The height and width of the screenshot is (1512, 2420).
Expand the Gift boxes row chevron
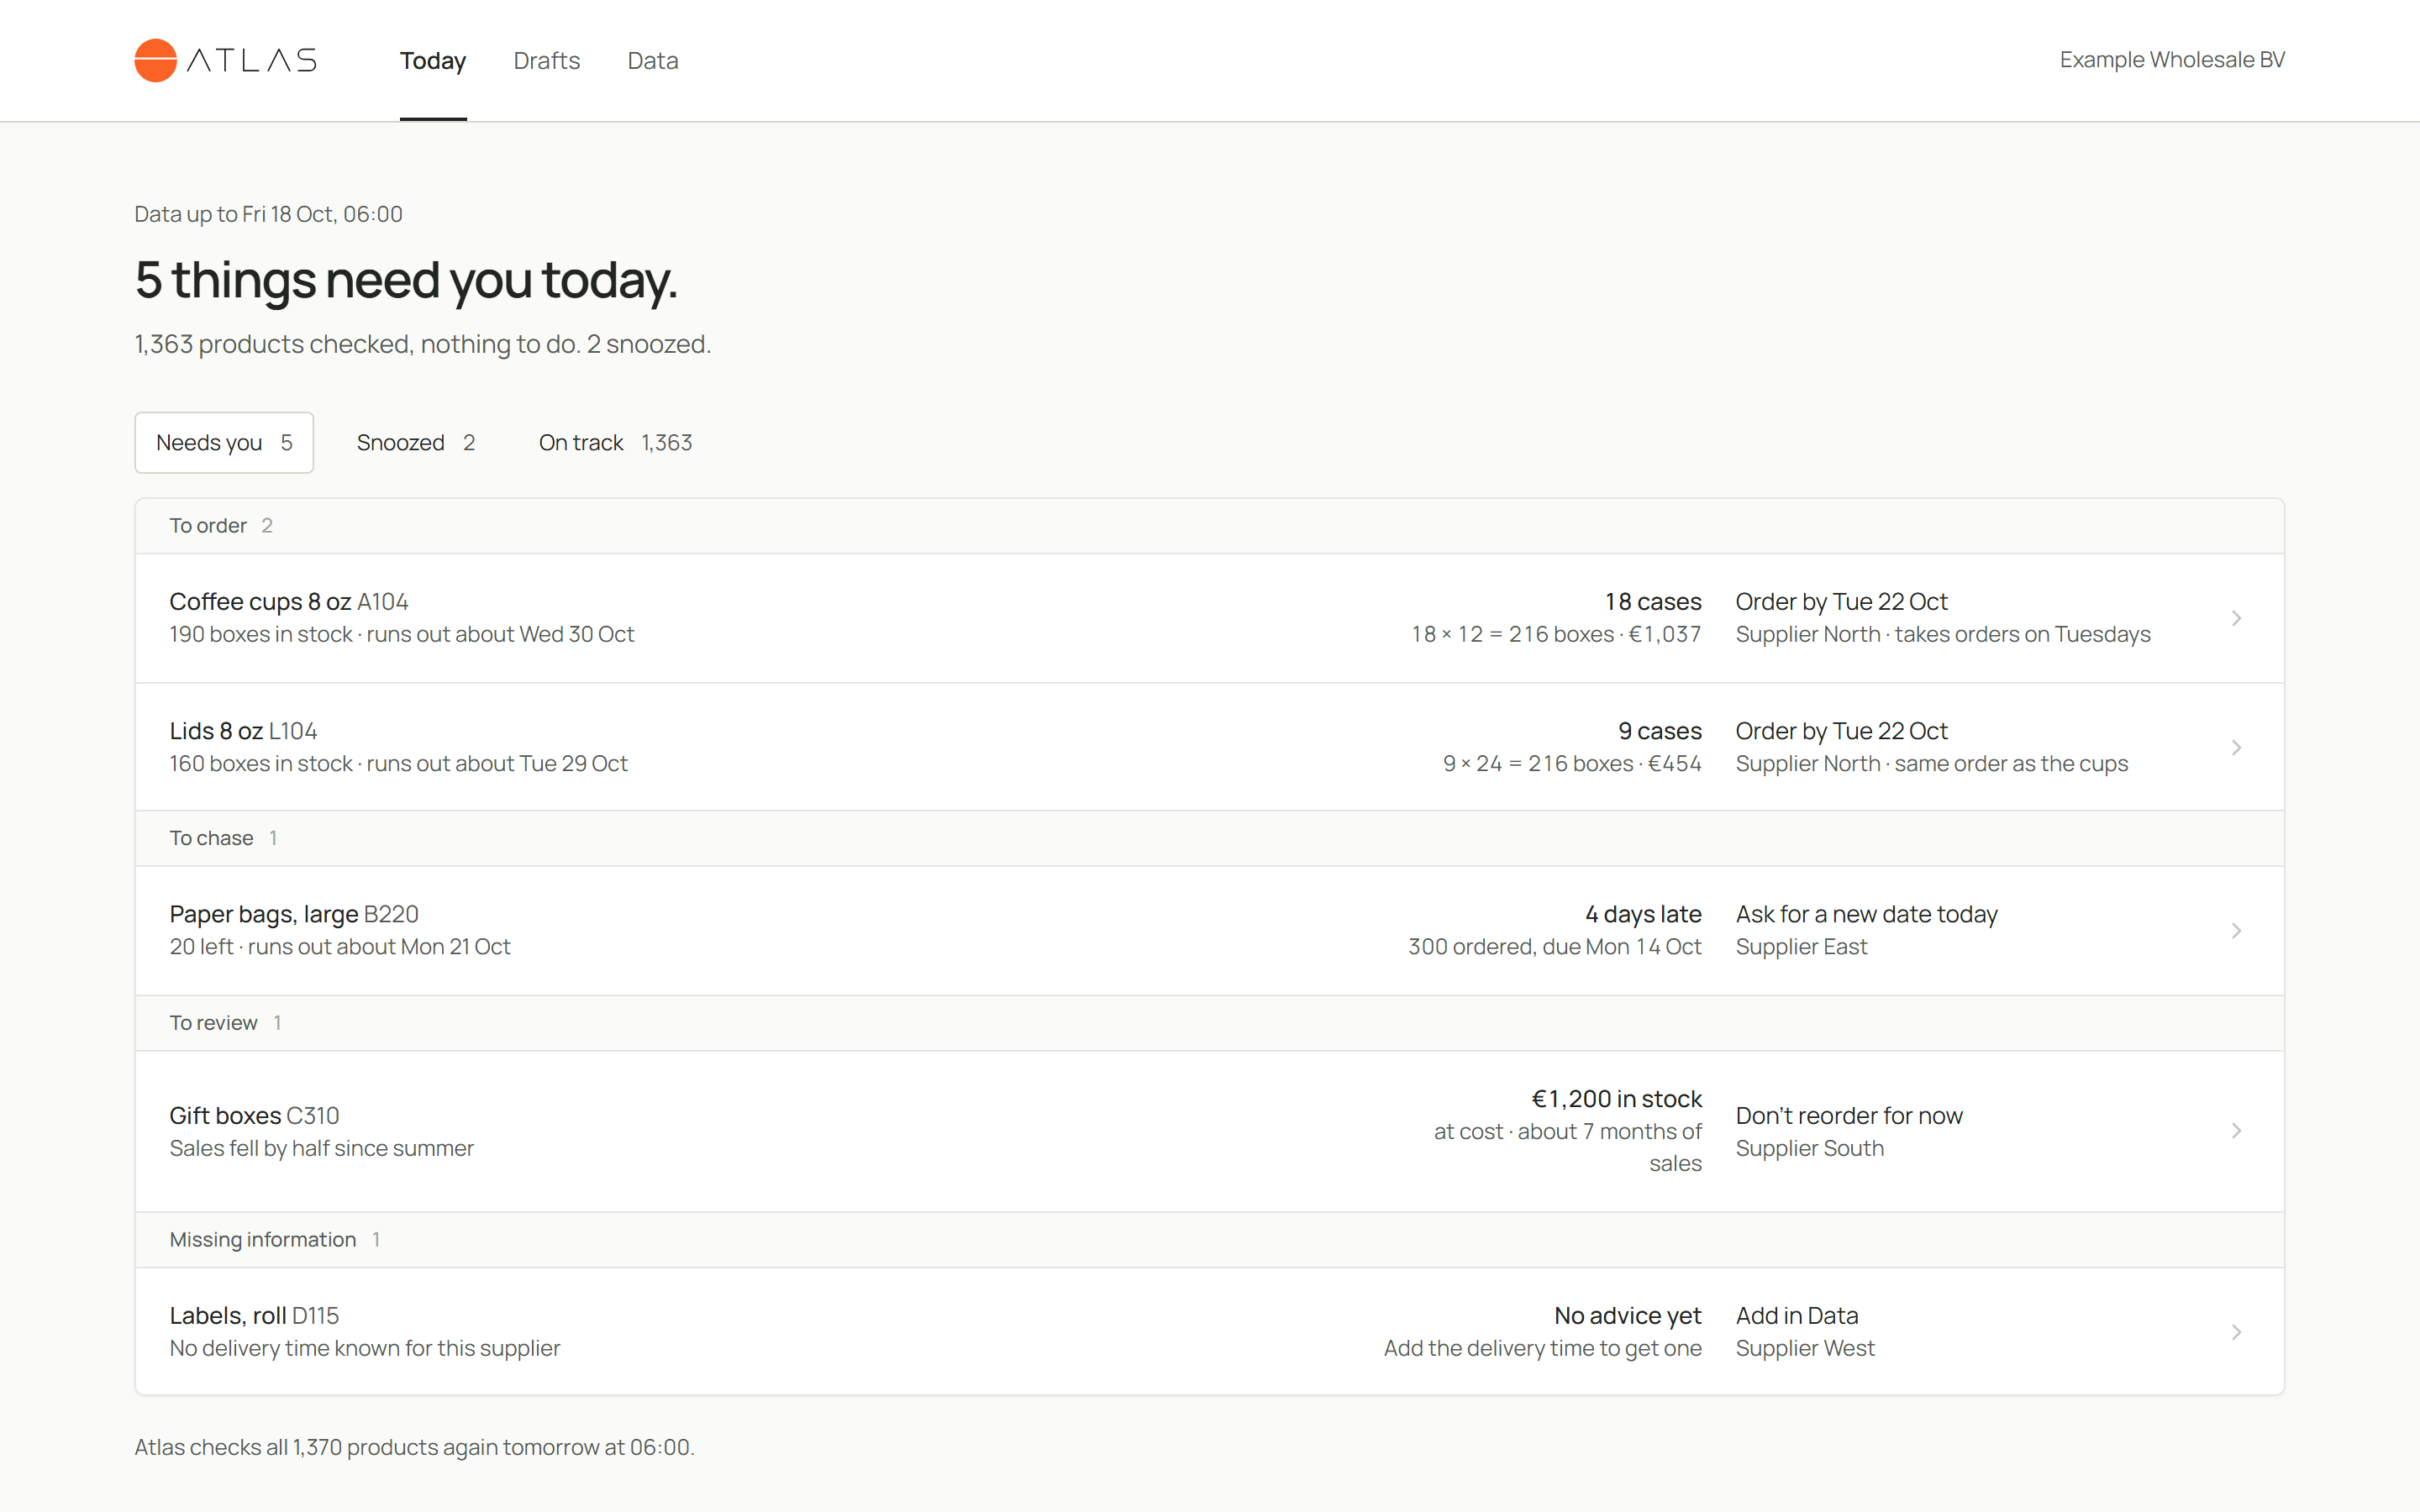pyautogui.click(x=2236, y=1131)
